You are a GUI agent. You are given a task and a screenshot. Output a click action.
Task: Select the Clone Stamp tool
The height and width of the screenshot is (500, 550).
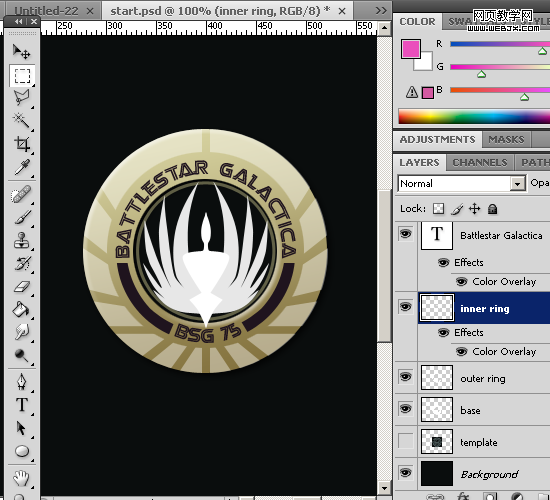[22, 241]
